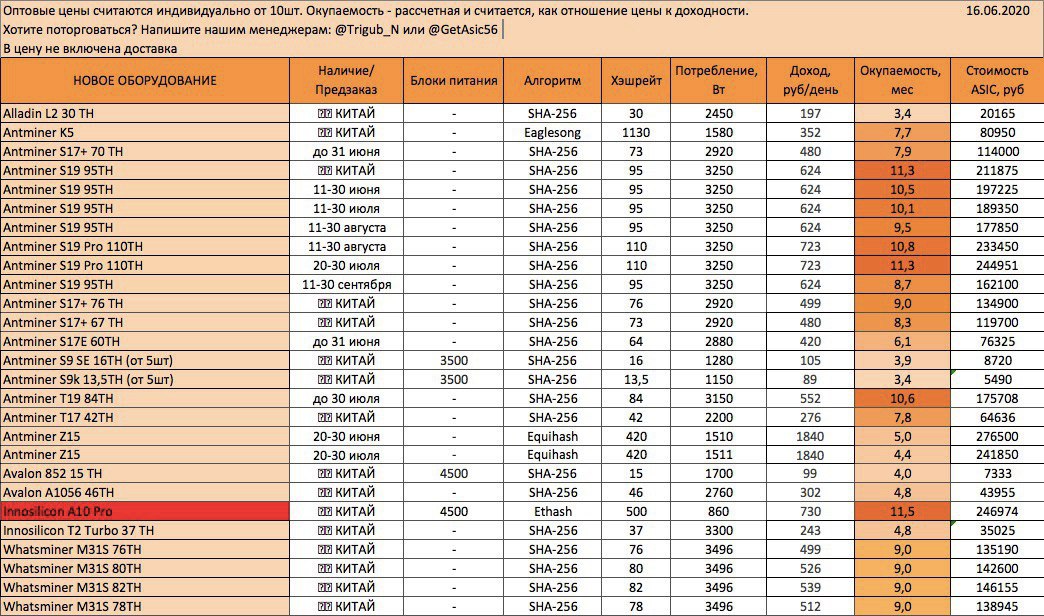
Task: Click the "Доход, руб/день" column header
Action: (810, 81)
